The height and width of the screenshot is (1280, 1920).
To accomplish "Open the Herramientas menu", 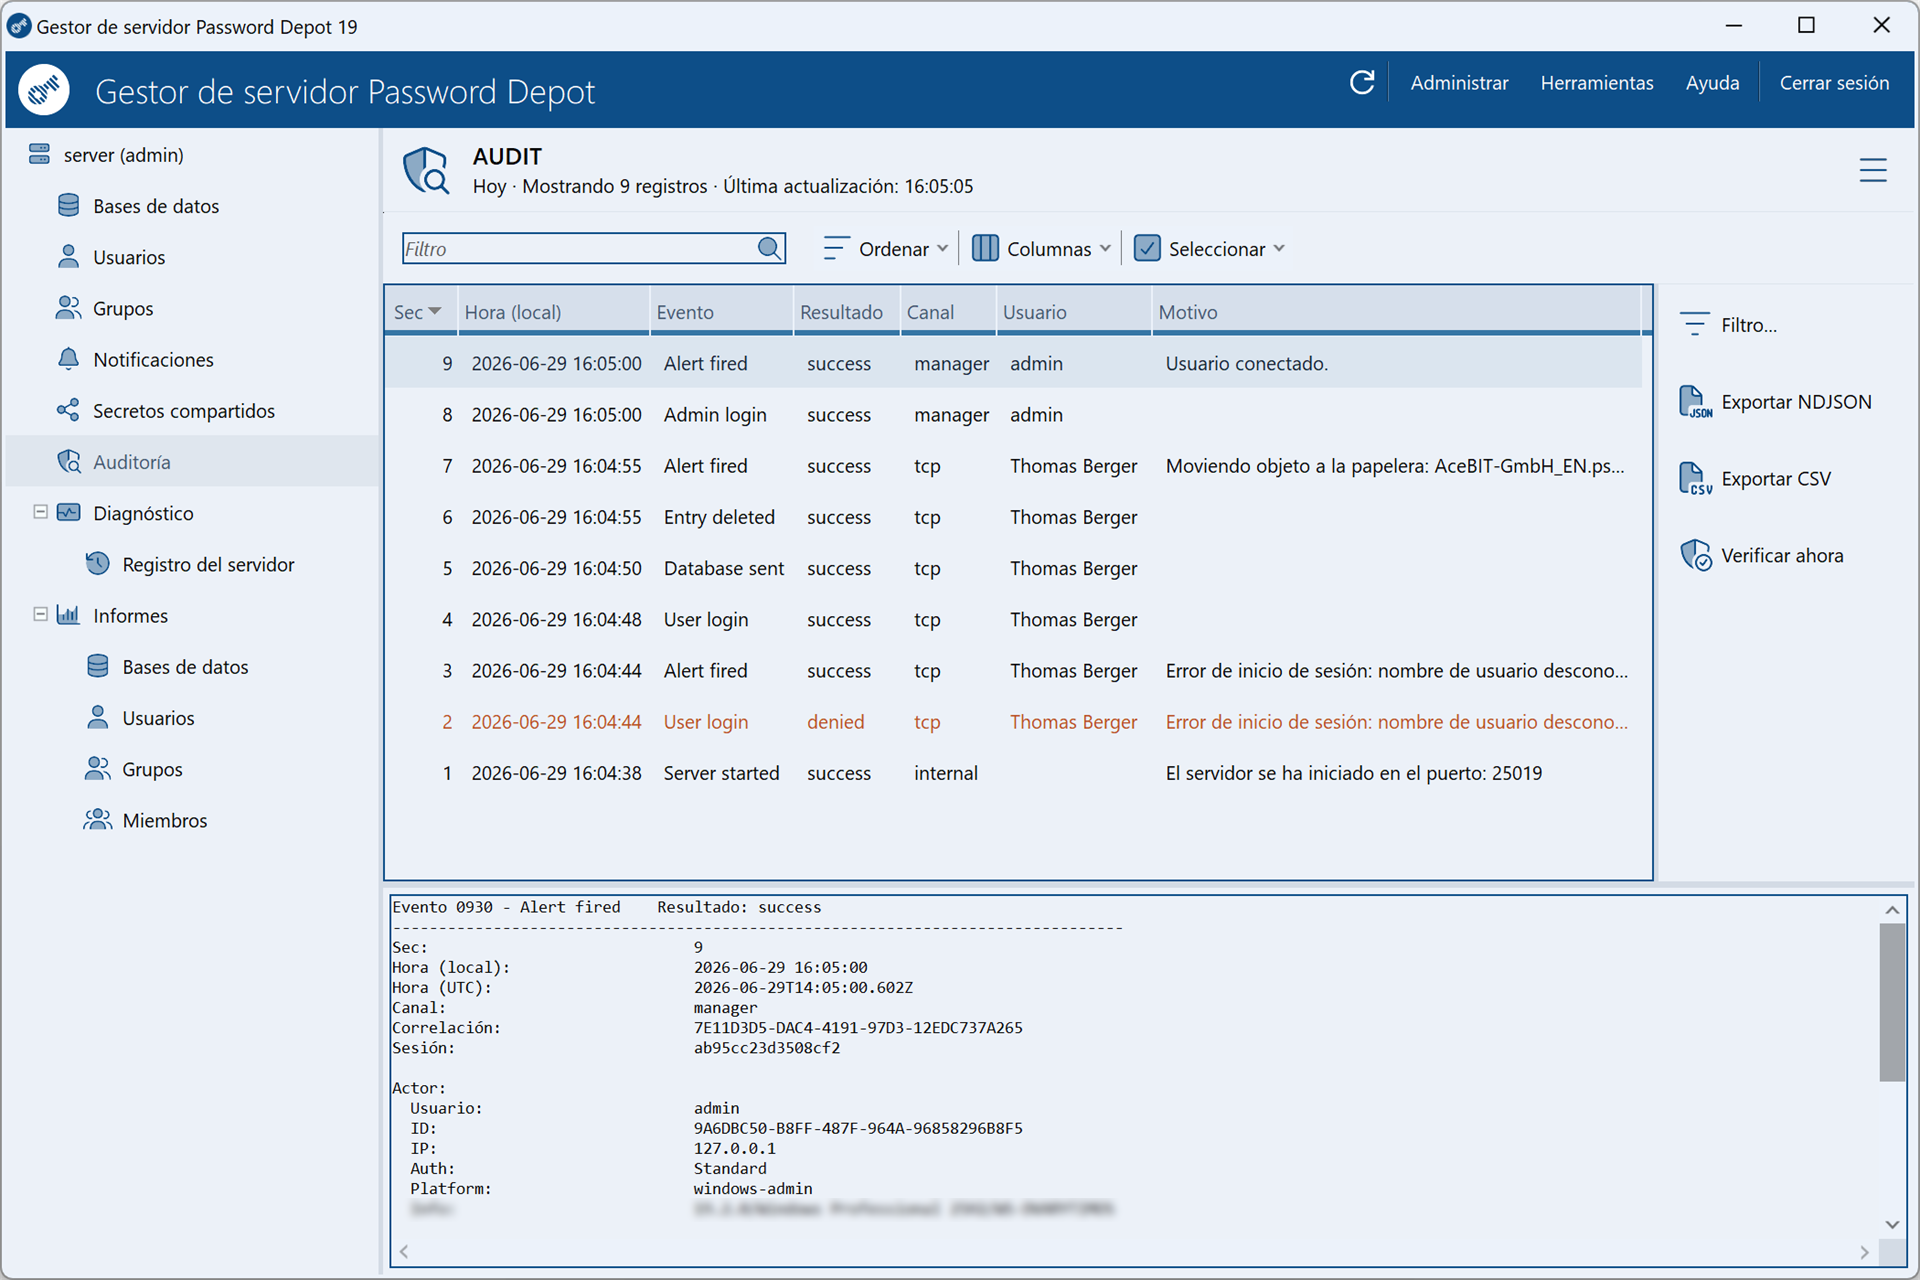I will click(1596, 83).
